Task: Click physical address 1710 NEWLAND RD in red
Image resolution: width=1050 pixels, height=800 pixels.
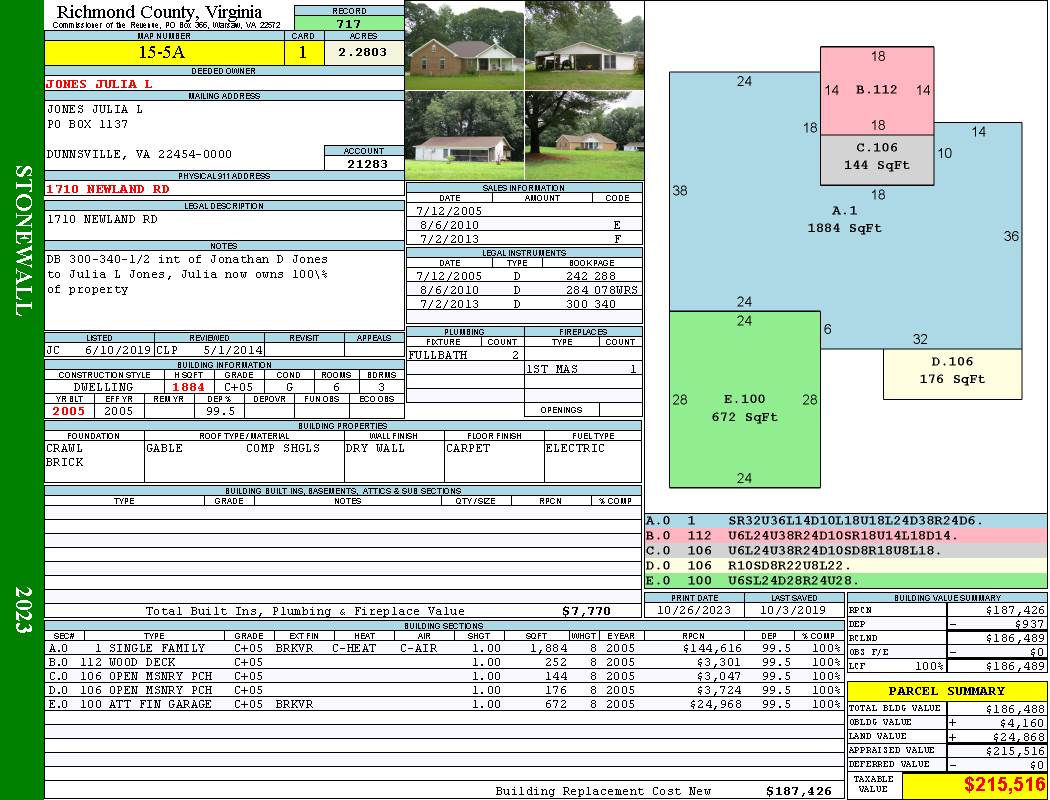Action: click(107, 189)
